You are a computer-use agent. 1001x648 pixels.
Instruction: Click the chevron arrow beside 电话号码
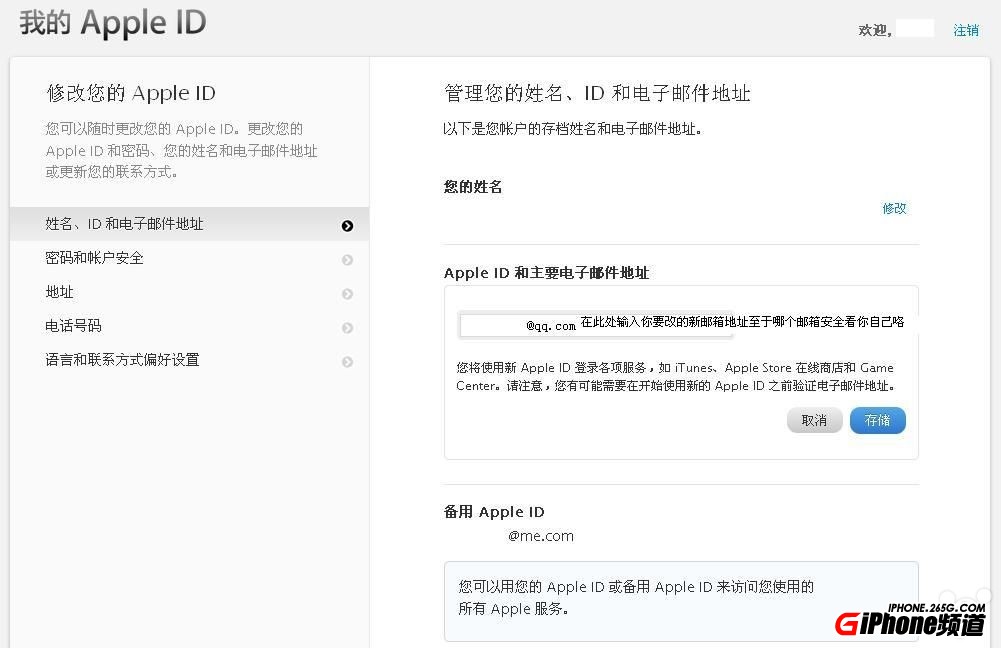[347, 325]
